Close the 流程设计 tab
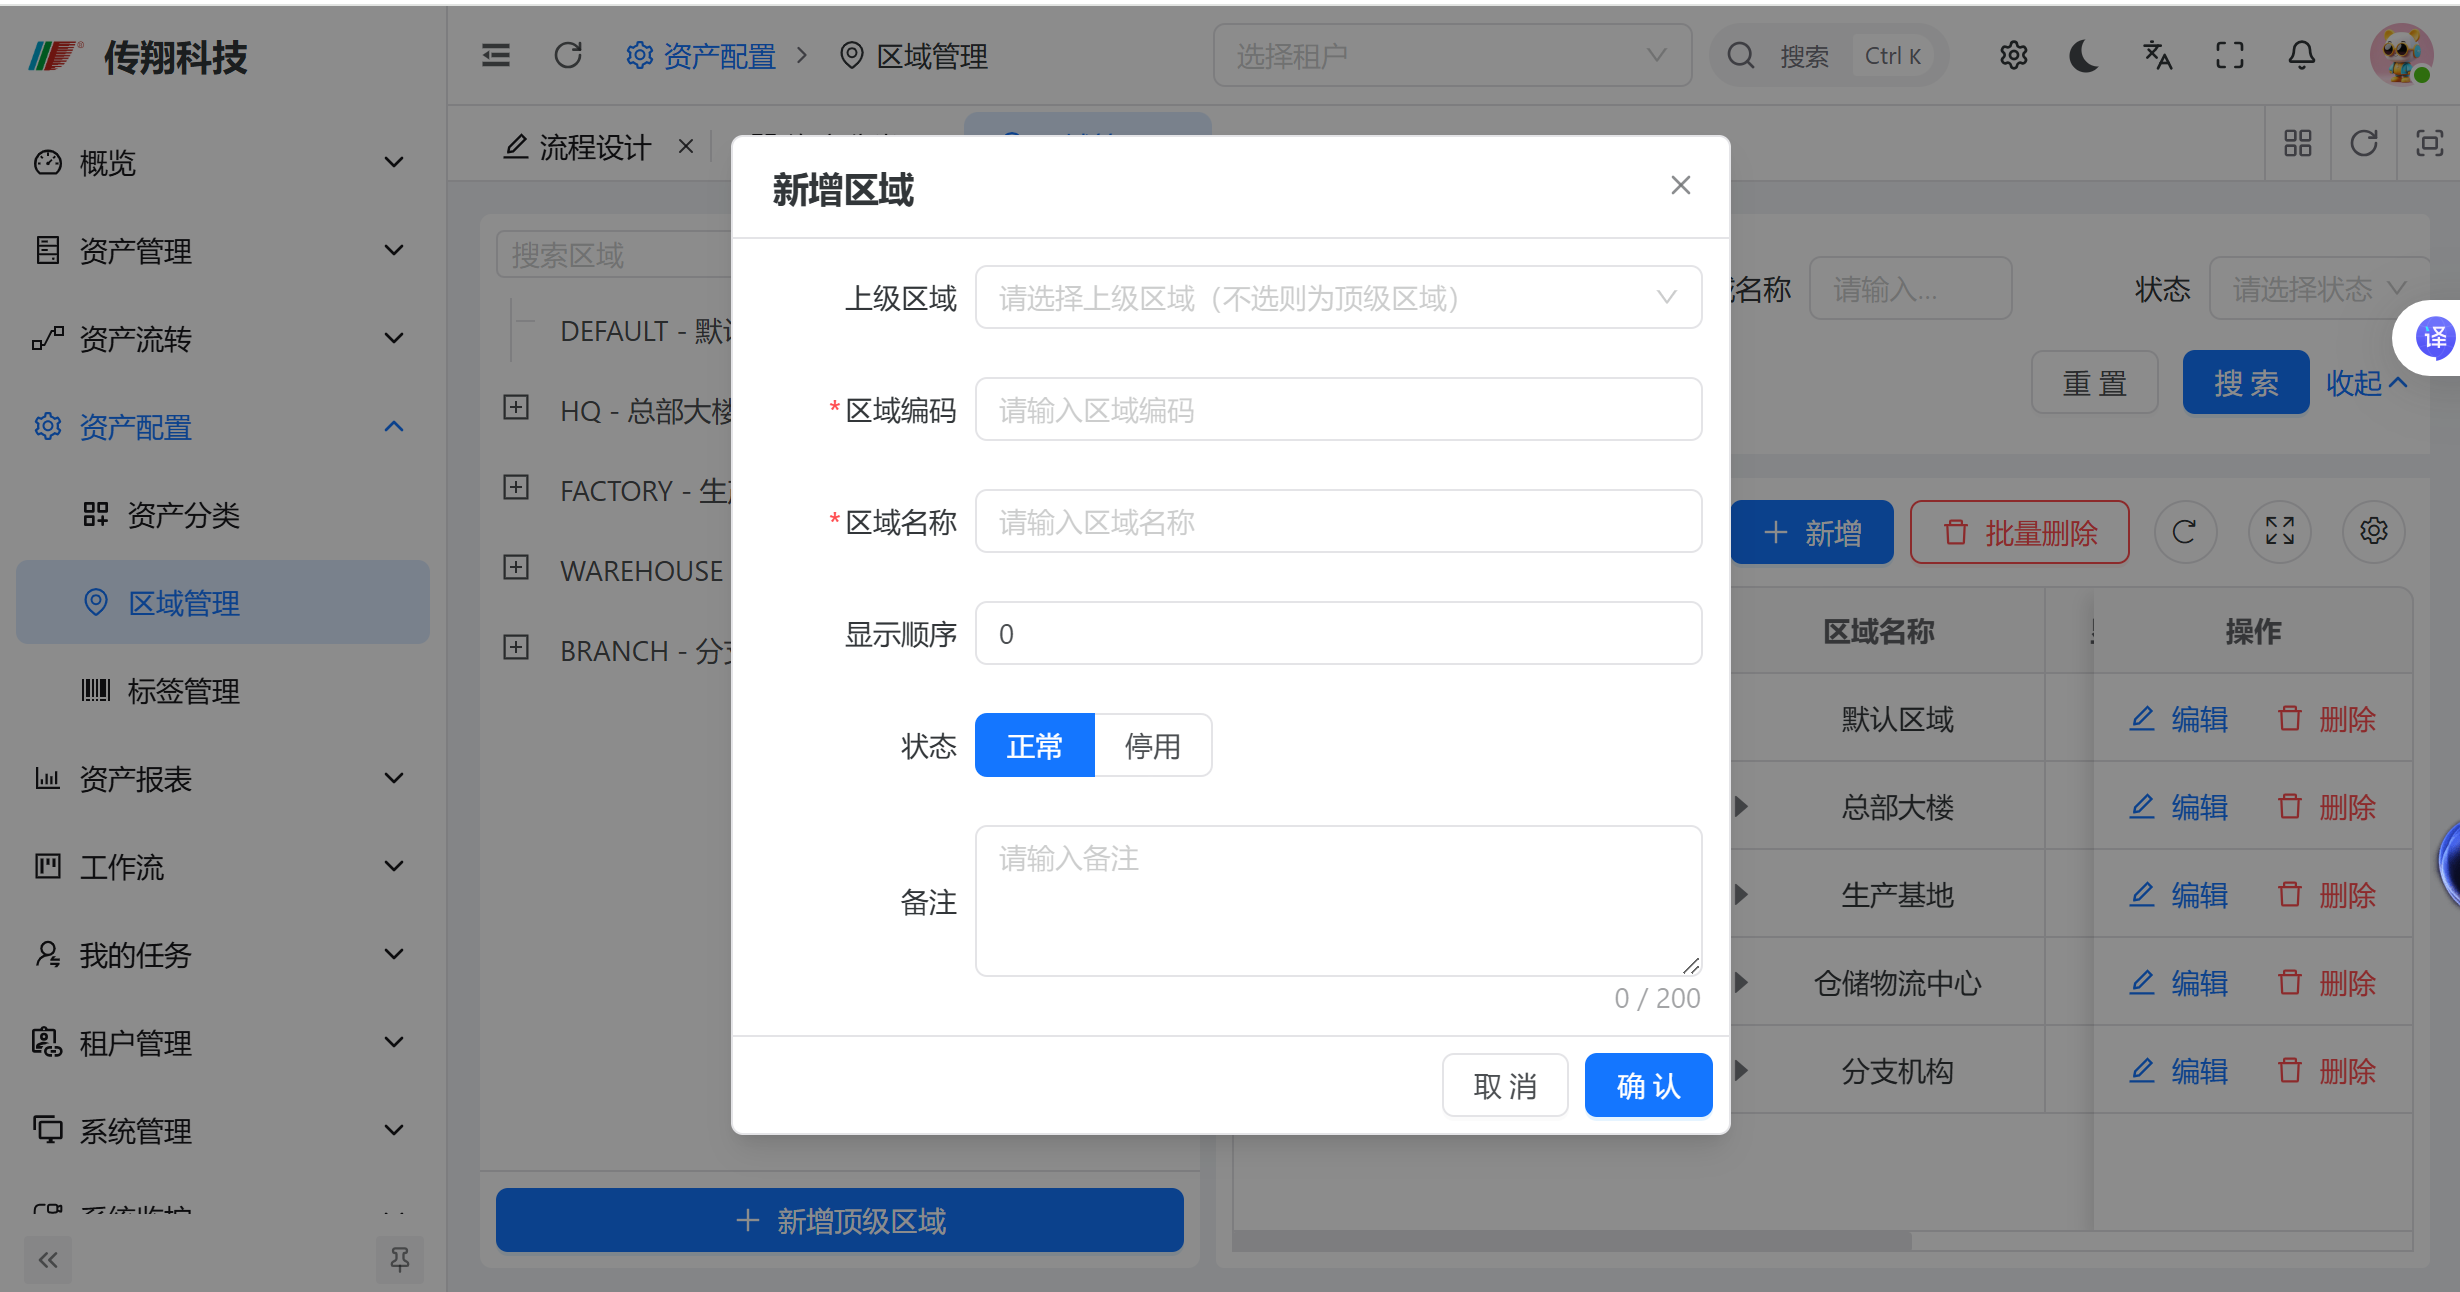The image size is (2460, 1292). 686,147
